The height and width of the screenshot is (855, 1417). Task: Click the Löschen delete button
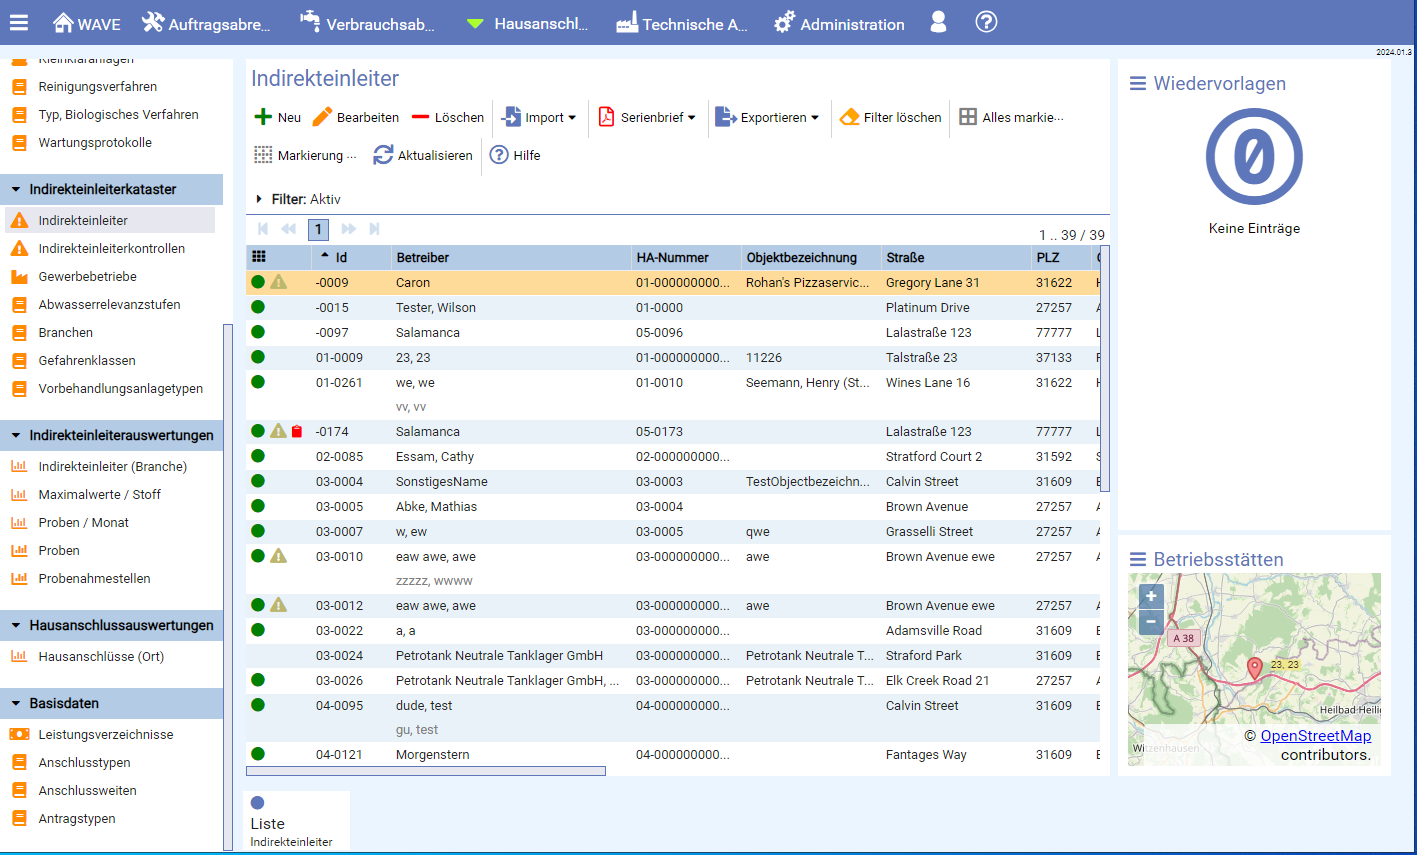(x=447, y=117)
